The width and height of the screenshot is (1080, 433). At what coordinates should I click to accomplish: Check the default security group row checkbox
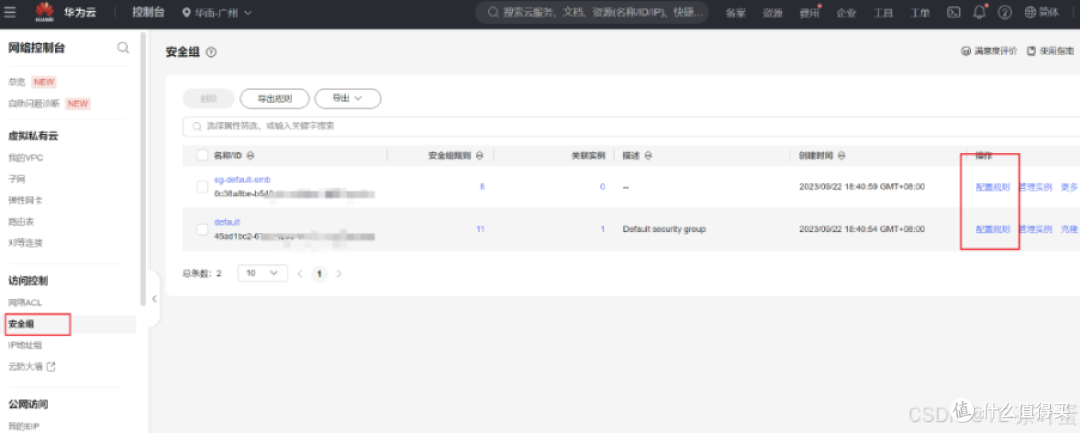(202, 229)
